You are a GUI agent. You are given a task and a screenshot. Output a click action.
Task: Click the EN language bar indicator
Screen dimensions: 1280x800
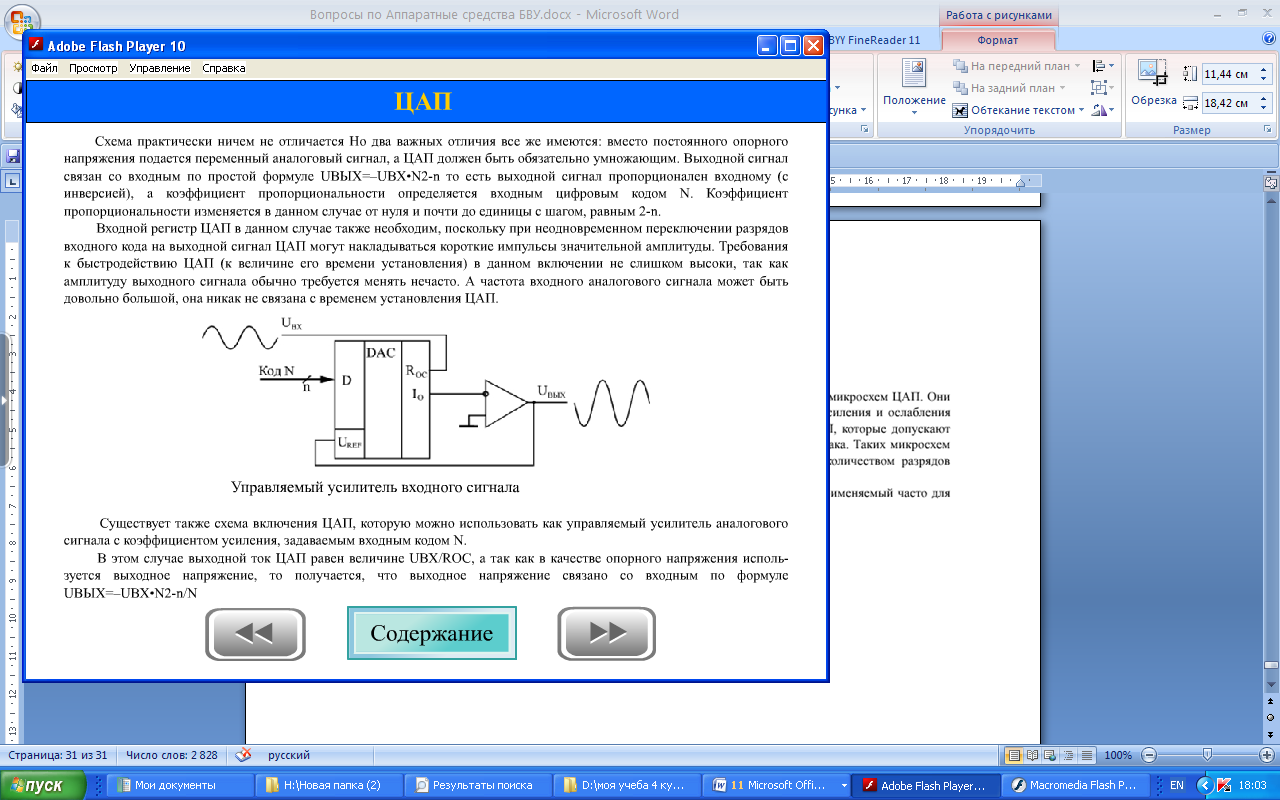coord(1177,786)
